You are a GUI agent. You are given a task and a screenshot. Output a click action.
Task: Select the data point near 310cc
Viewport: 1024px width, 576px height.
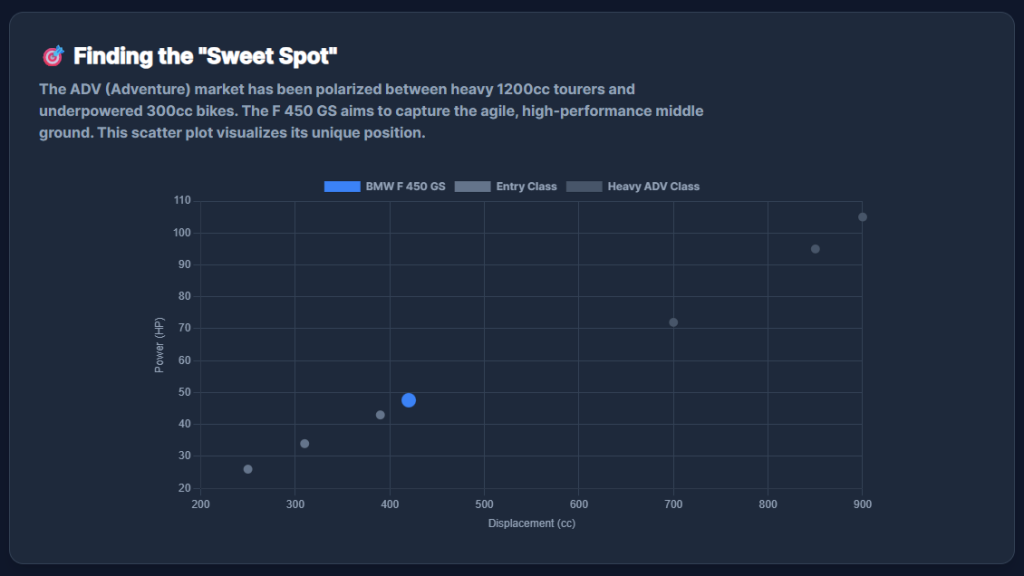point(305,444)
